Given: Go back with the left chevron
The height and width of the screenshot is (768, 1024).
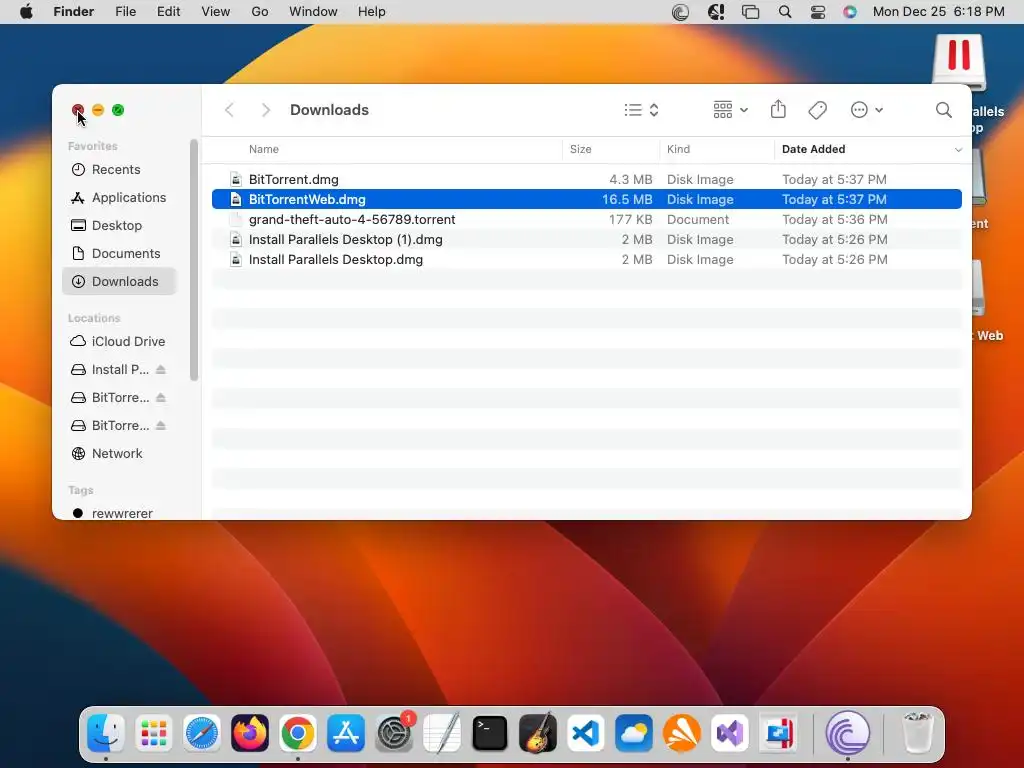Looking at the screenshot, I should point(229,110).
